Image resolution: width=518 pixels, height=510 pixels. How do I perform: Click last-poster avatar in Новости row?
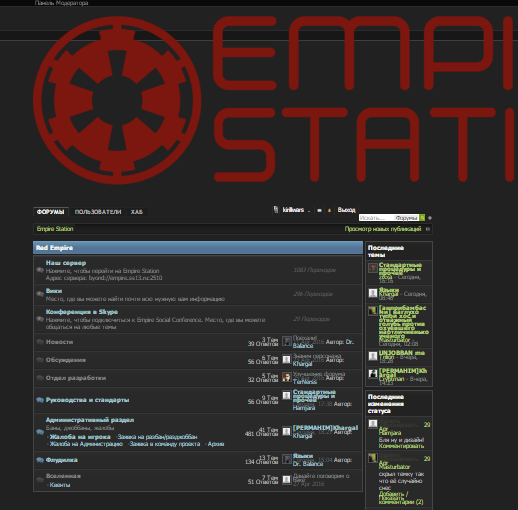click(287, 341)
